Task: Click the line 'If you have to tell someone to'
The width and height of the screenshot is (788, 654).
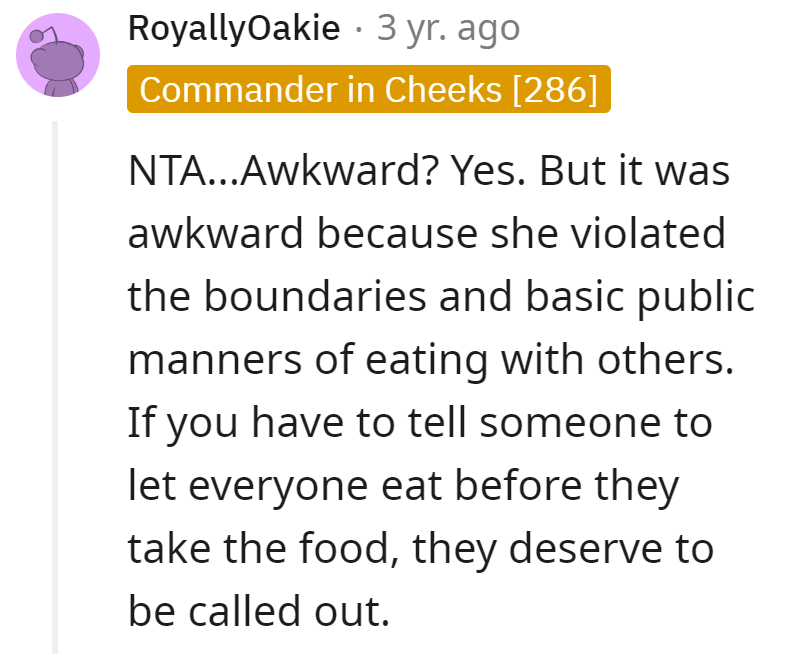Action: pyautogui.click(x=420, y=423)
